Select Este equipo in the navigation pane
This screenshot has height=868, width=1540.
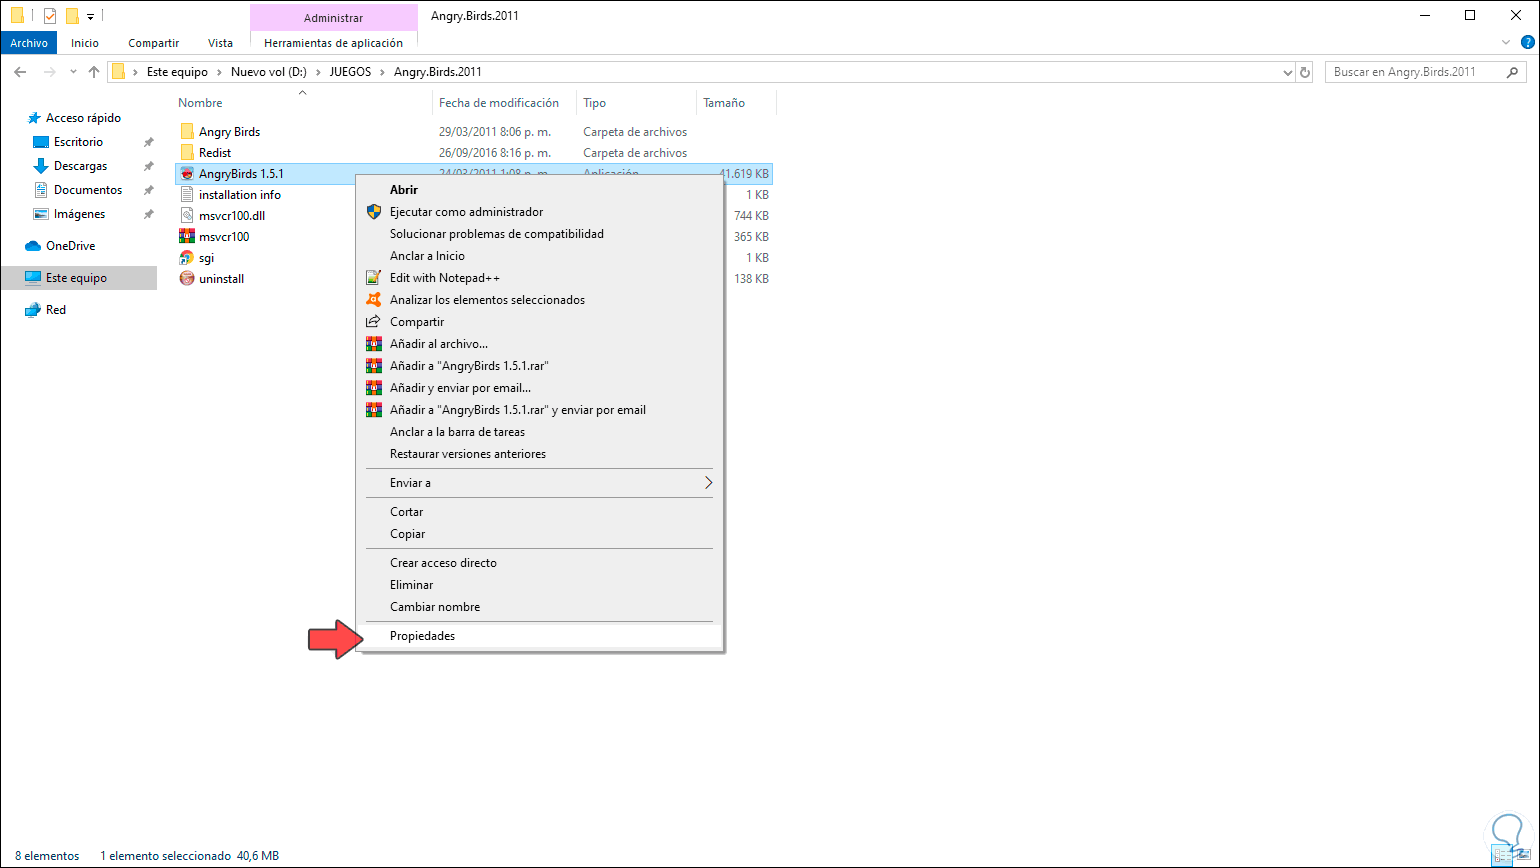coord(79,278)
